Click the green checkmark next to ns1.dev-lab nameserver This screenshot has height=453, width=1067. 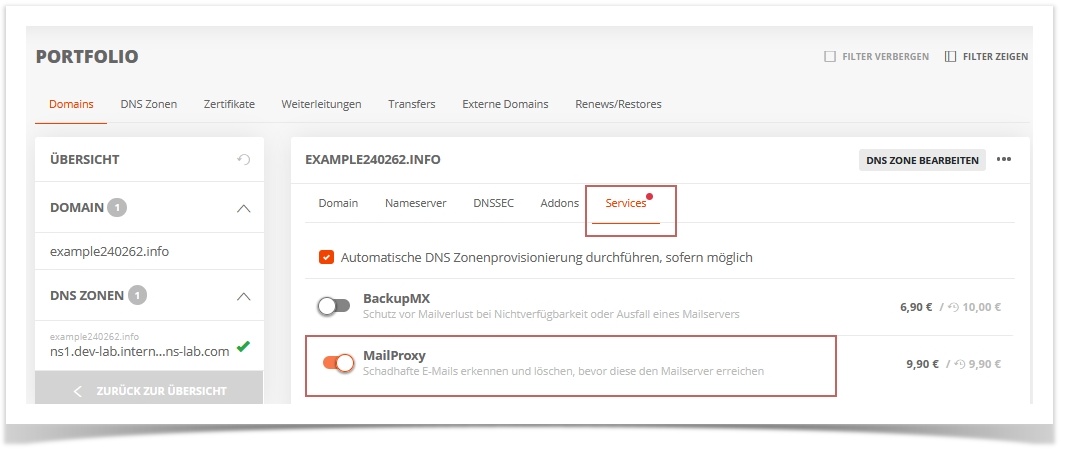(243, 347)
